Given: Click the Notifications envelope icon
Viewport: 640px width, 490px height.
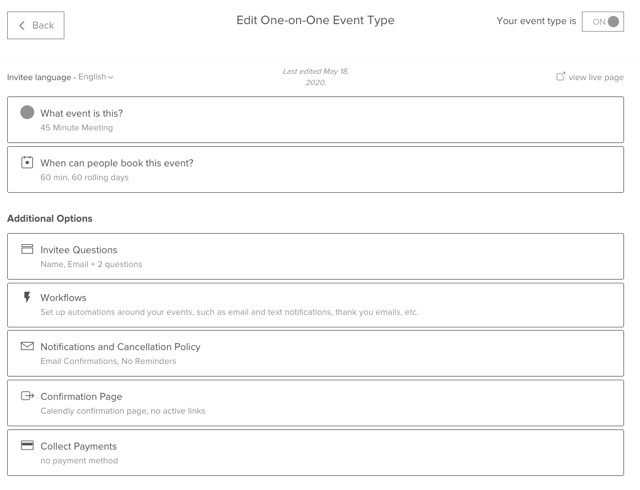Looking at the screenshot, I should pyautogui.click(x=27, y=346).
